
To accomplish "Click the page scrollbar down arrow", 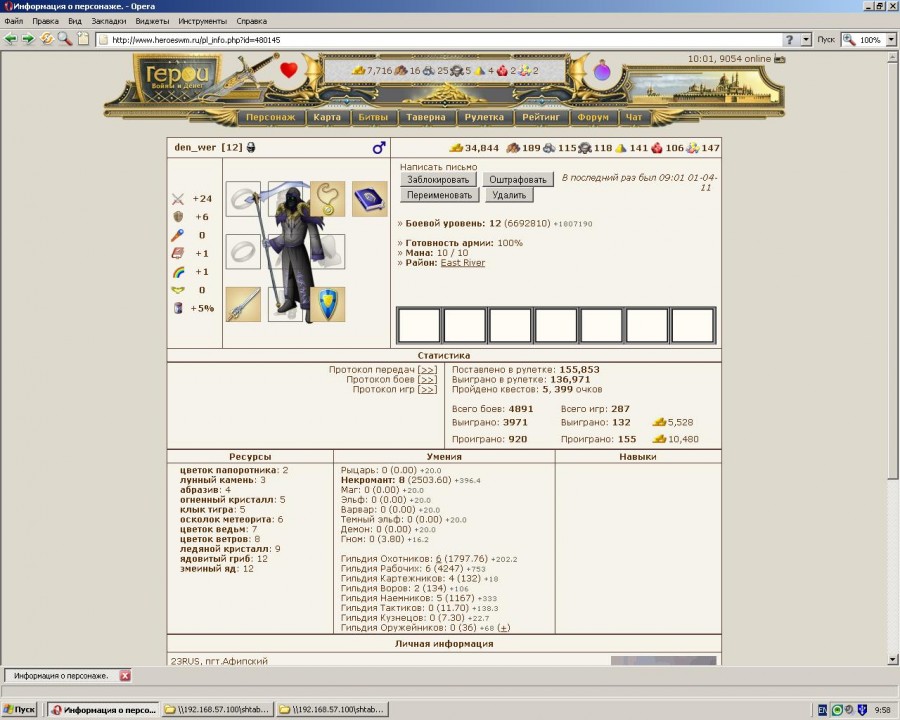I will tap(893, 660).
